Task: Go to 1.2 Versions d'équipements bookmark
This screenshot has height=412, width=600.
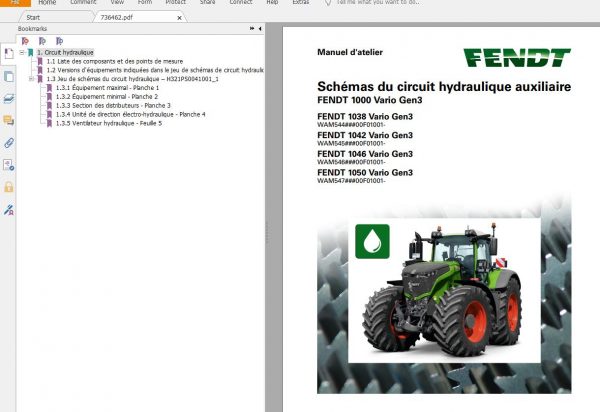Action: [x=155, y=70]
